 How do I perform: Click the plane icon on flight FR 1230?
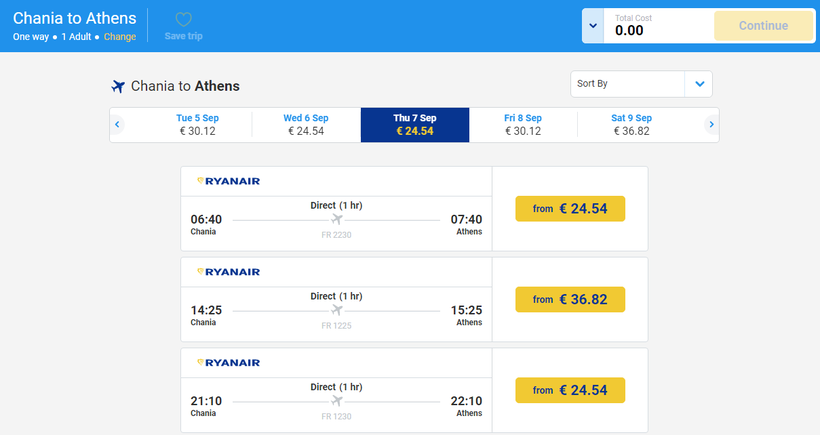pyautogui.click(x=337, y=401)
